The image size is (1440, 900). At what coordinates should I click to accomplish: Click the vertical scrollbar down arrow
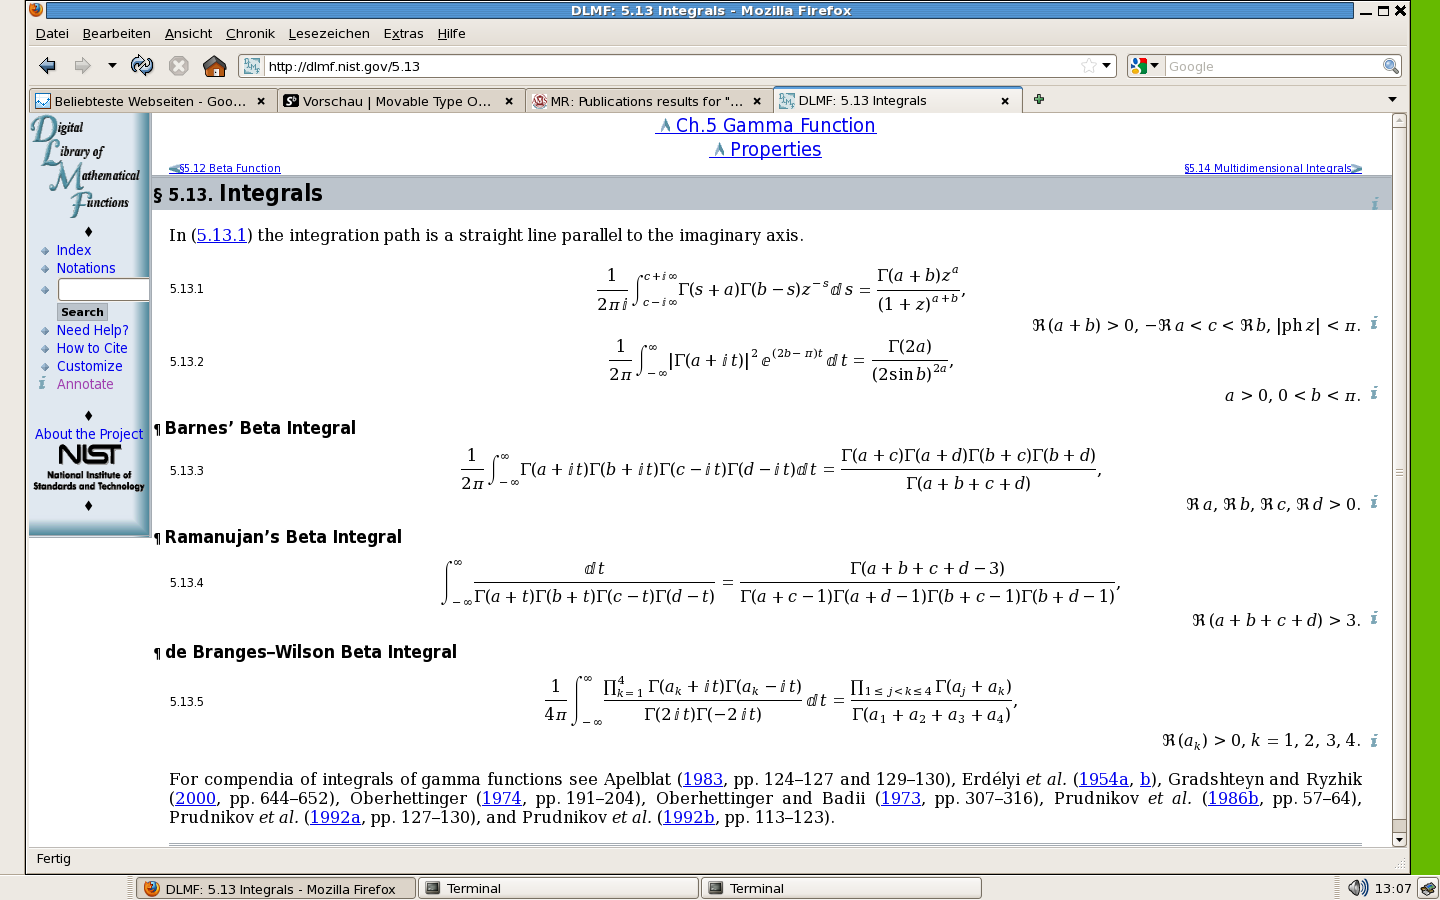[1399, 840]
